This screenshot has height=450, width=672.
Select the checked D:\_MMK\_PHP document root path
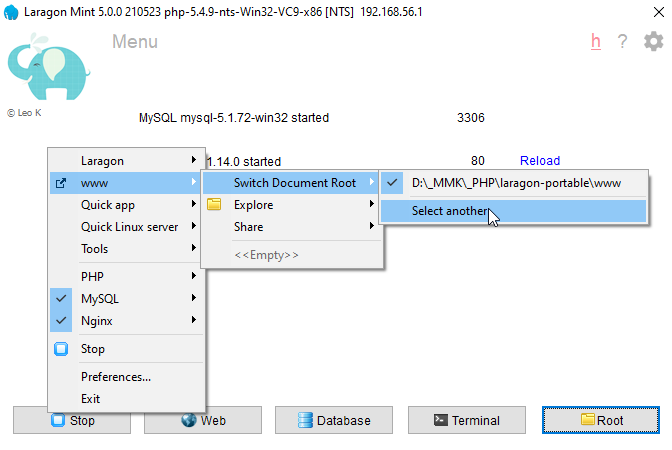pos(515,183)
